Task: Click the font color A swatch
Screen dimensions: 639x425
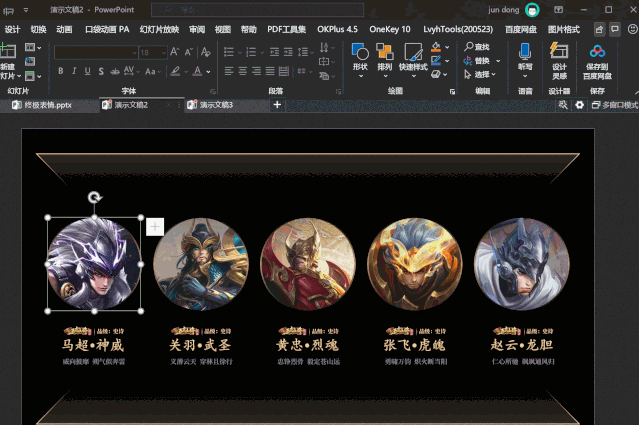Action: pyautogui.click(x=198, y=71)
